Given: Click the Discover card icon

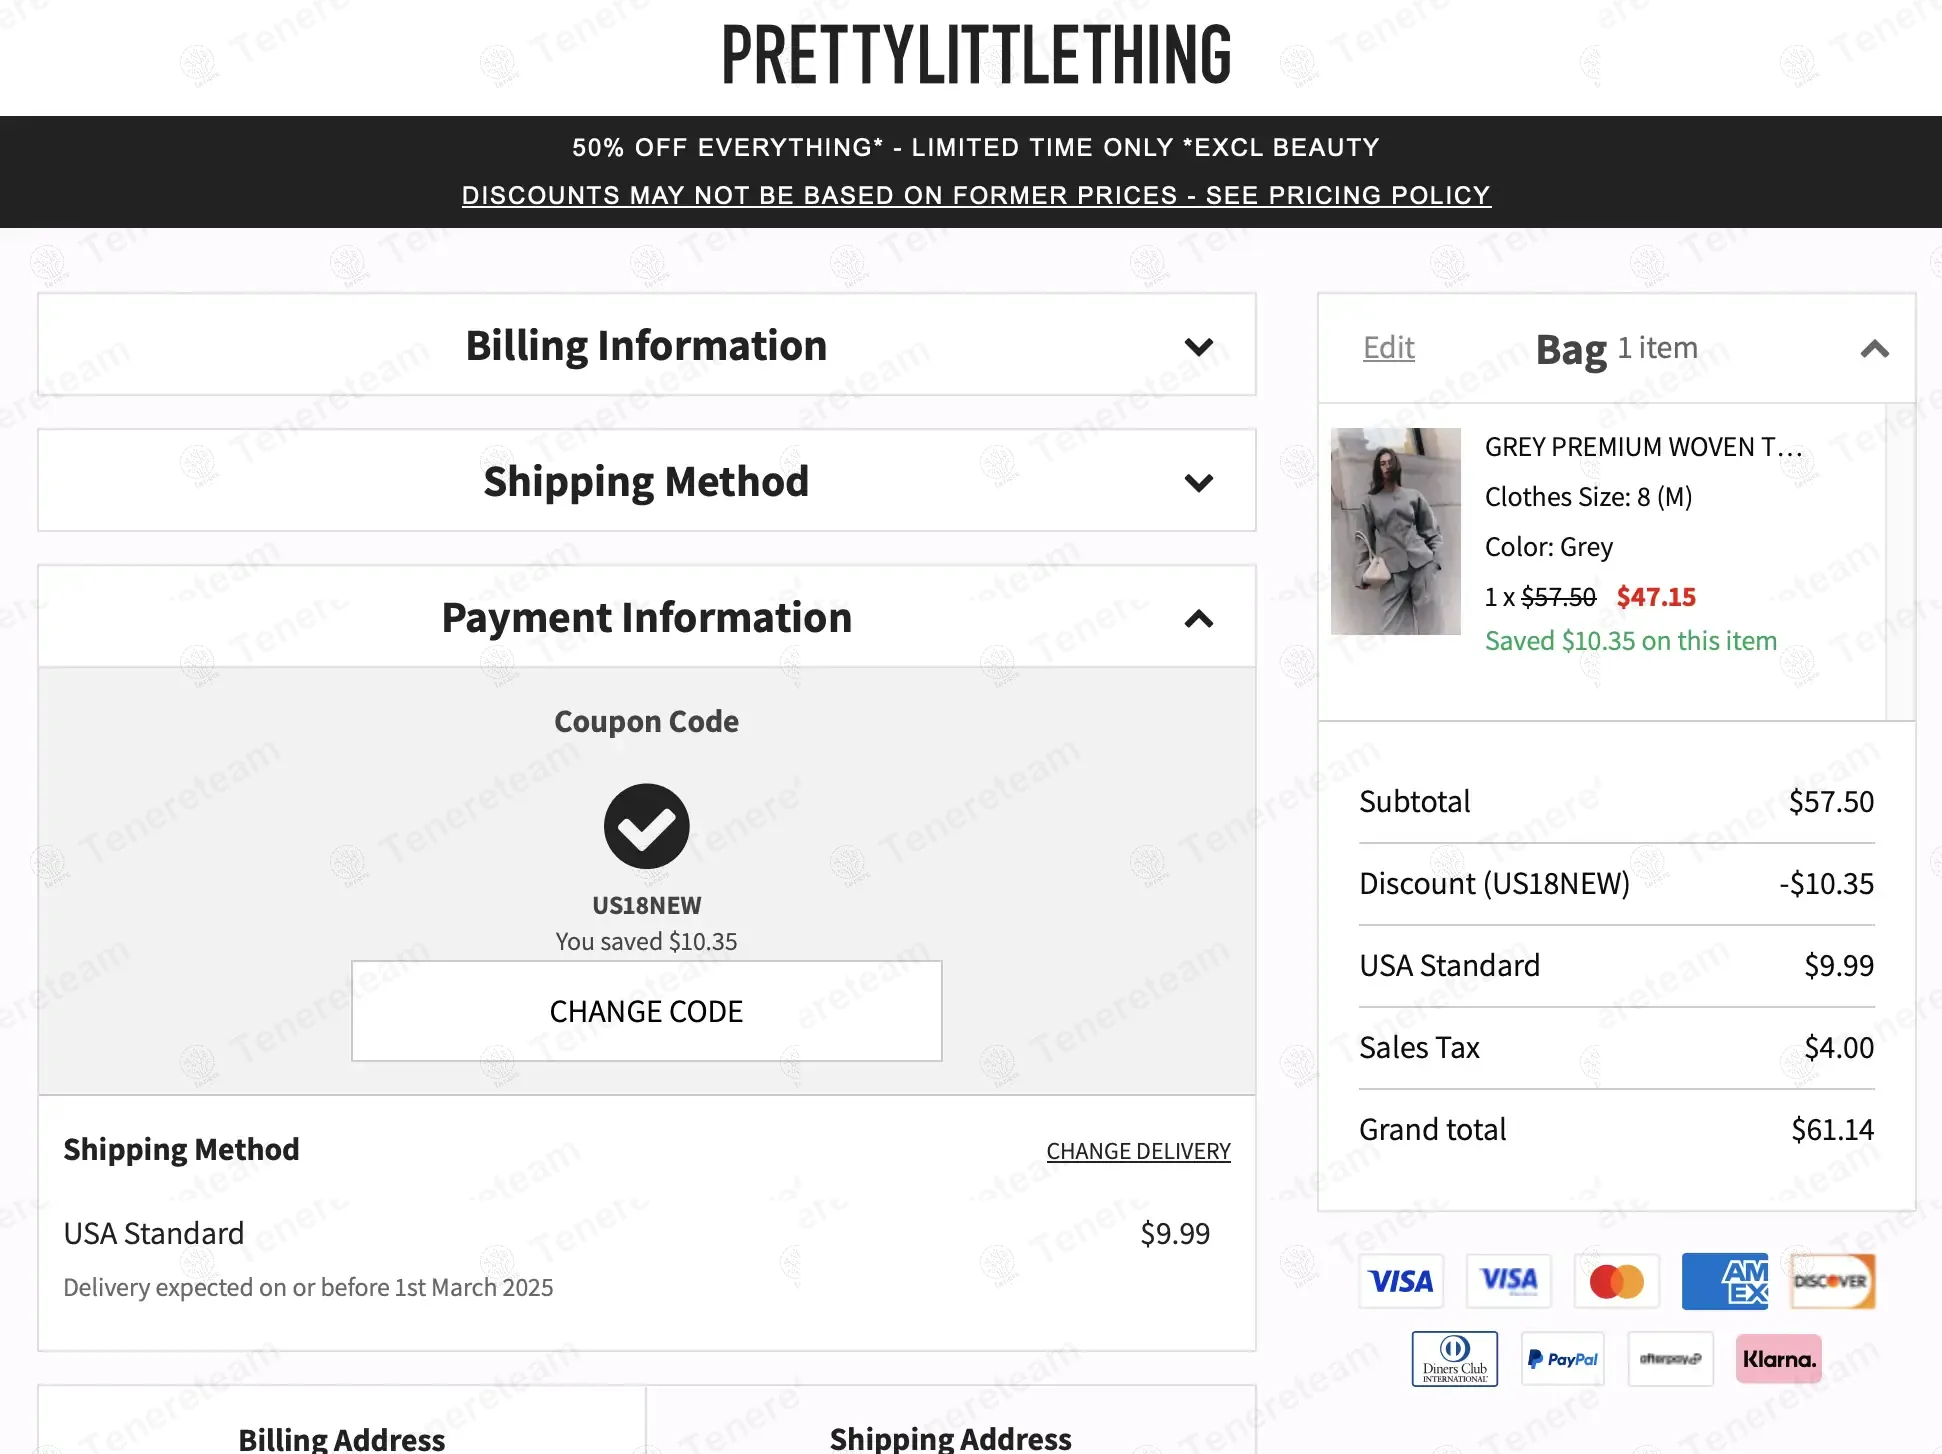Looking at the screenshot, I should (x=1832, y=1281).
